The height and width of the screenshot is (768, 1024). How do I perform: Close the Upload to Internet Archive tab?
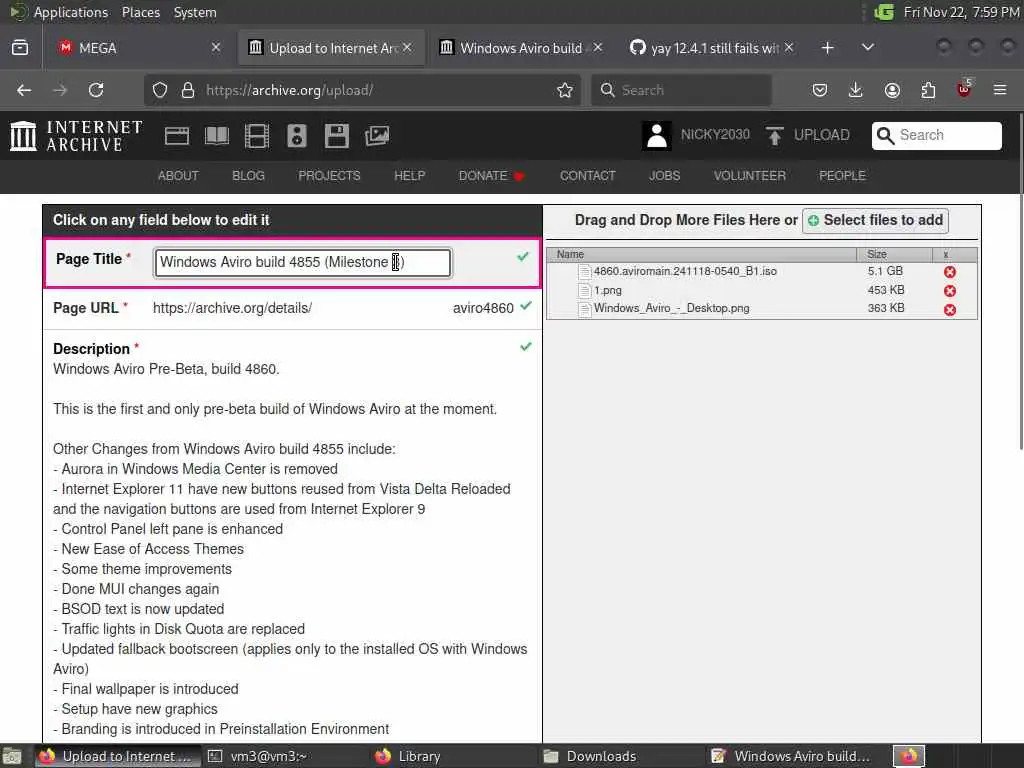pyautogui.click(x=407, y=48)
